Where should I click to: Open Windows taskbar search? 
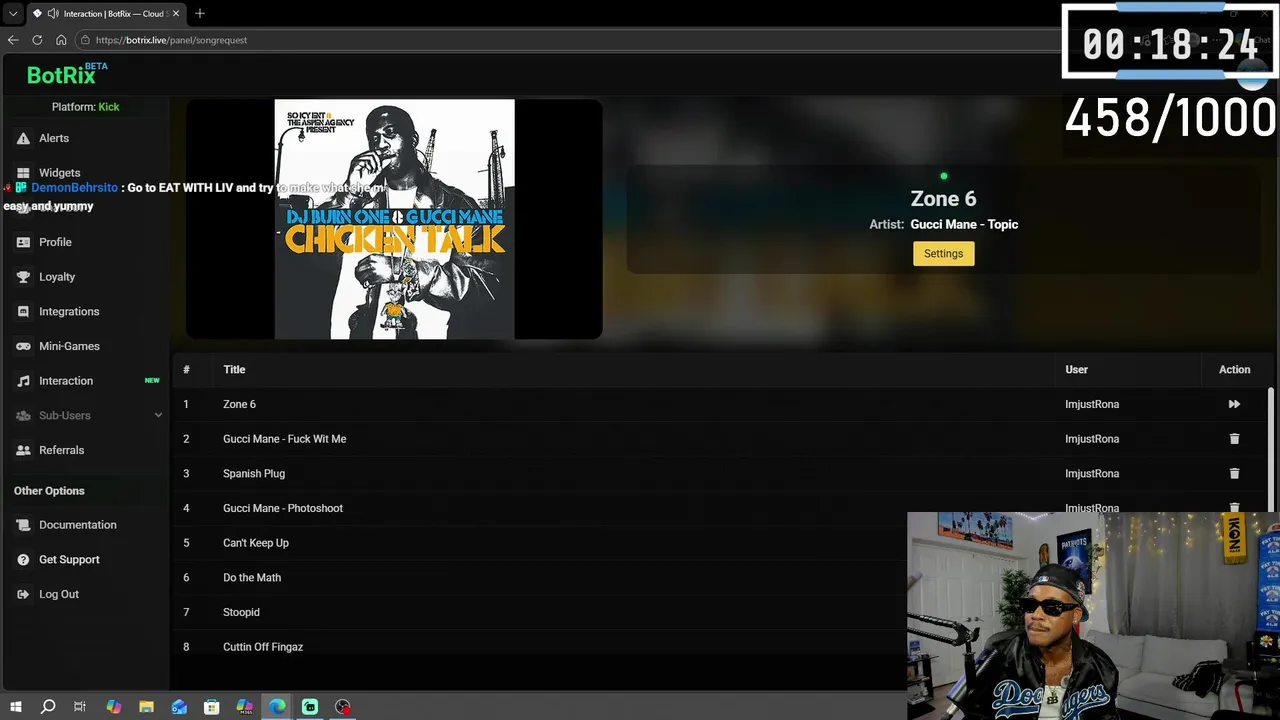click(47, 707)
